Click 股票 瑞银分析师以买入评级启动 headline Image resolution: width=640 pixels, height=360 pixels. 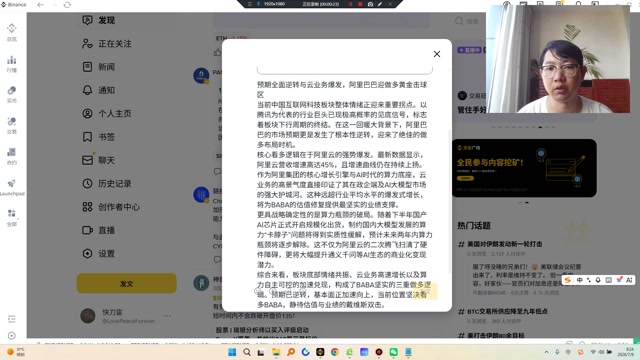click(x=262, y=330)
